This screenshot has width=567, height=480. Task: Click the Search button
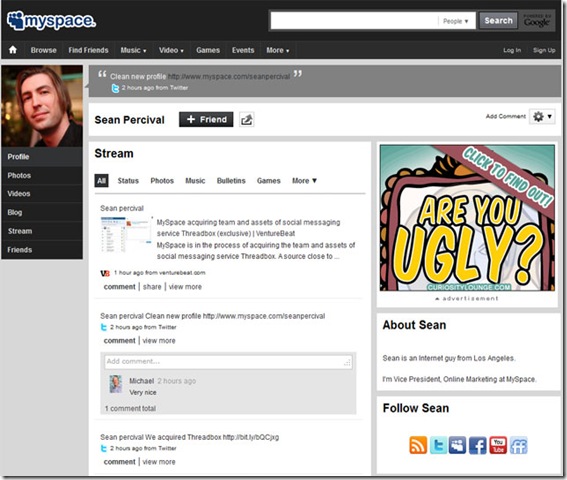pyautogui.click(x=498, y=21)
